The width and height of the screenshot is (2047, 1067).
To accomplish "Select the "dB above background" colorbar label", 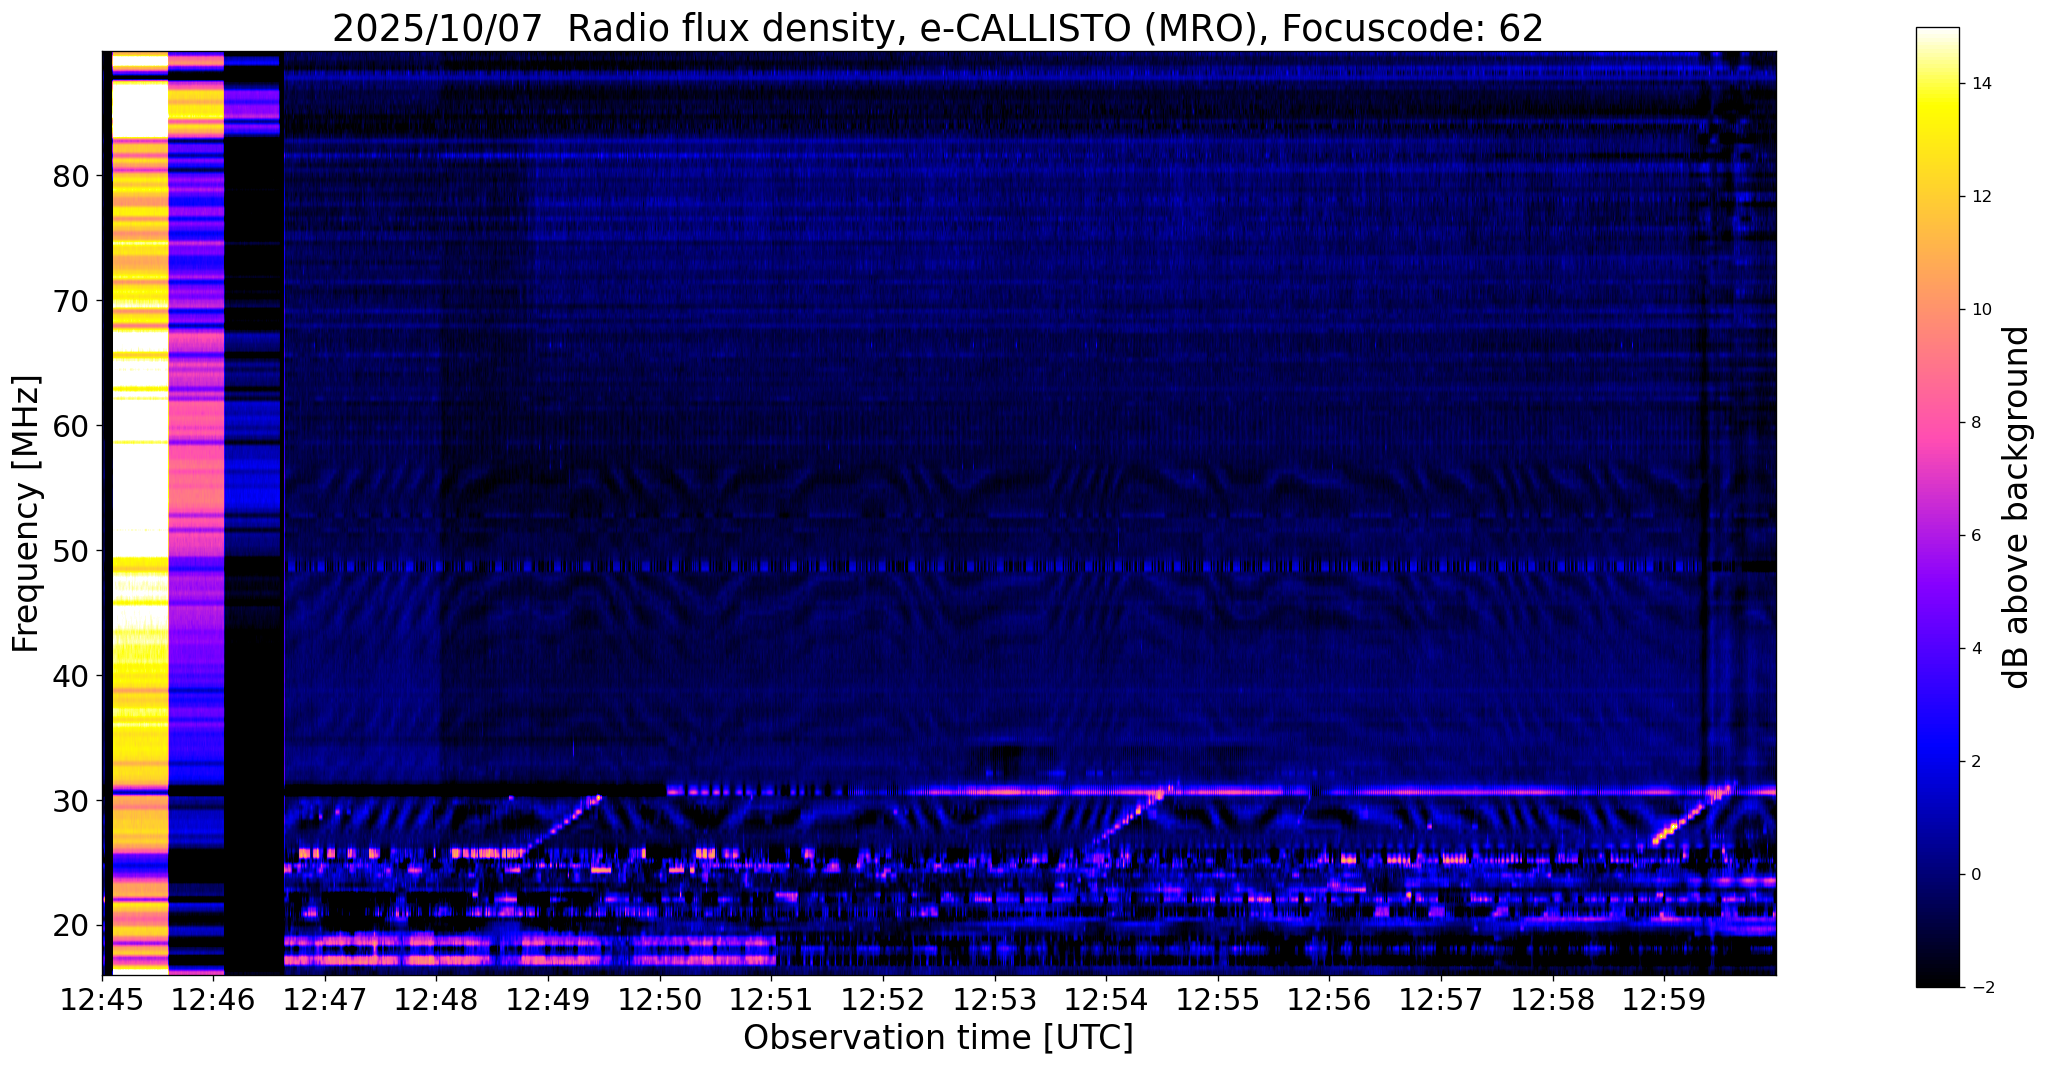I will pyautogui.click(x=2017, y=507).
